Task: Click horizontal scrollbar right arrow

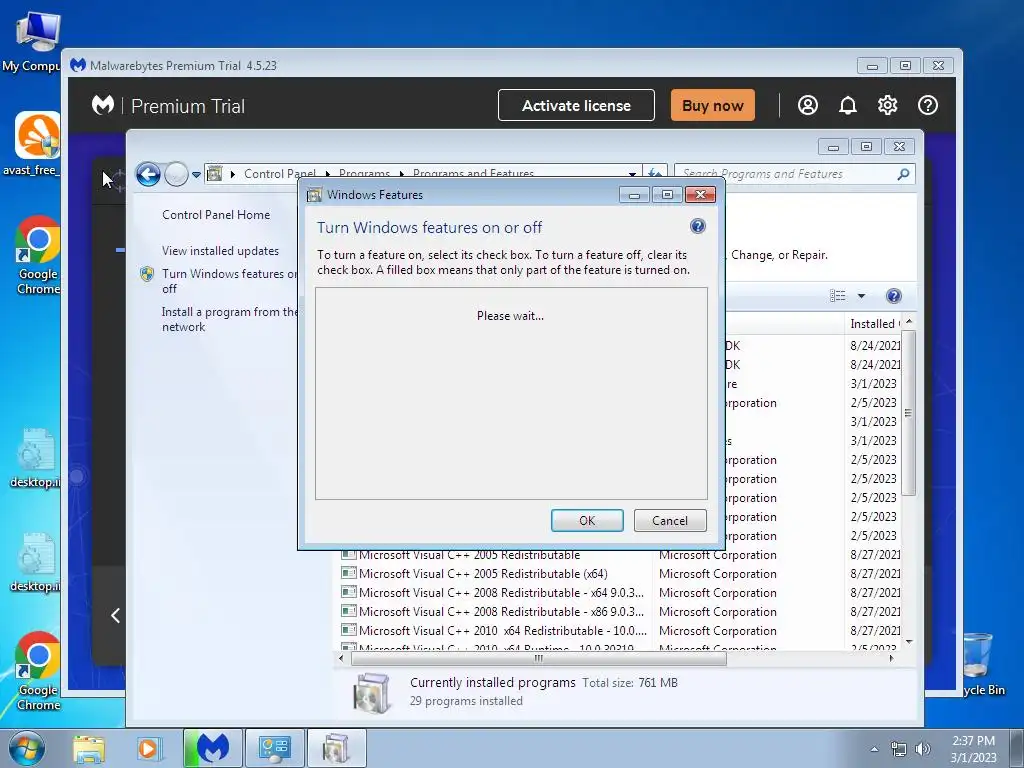Action: click(891, 658)
